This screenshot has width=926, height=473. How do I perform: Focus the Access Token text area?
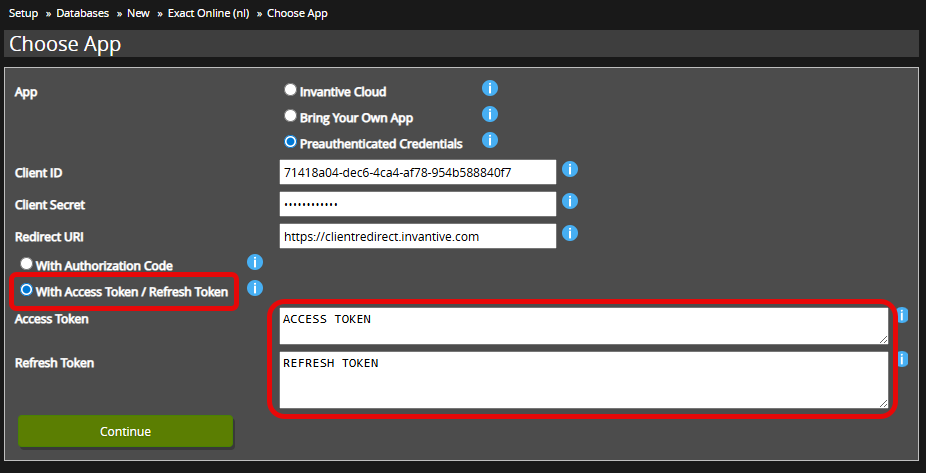coord(583,325)
